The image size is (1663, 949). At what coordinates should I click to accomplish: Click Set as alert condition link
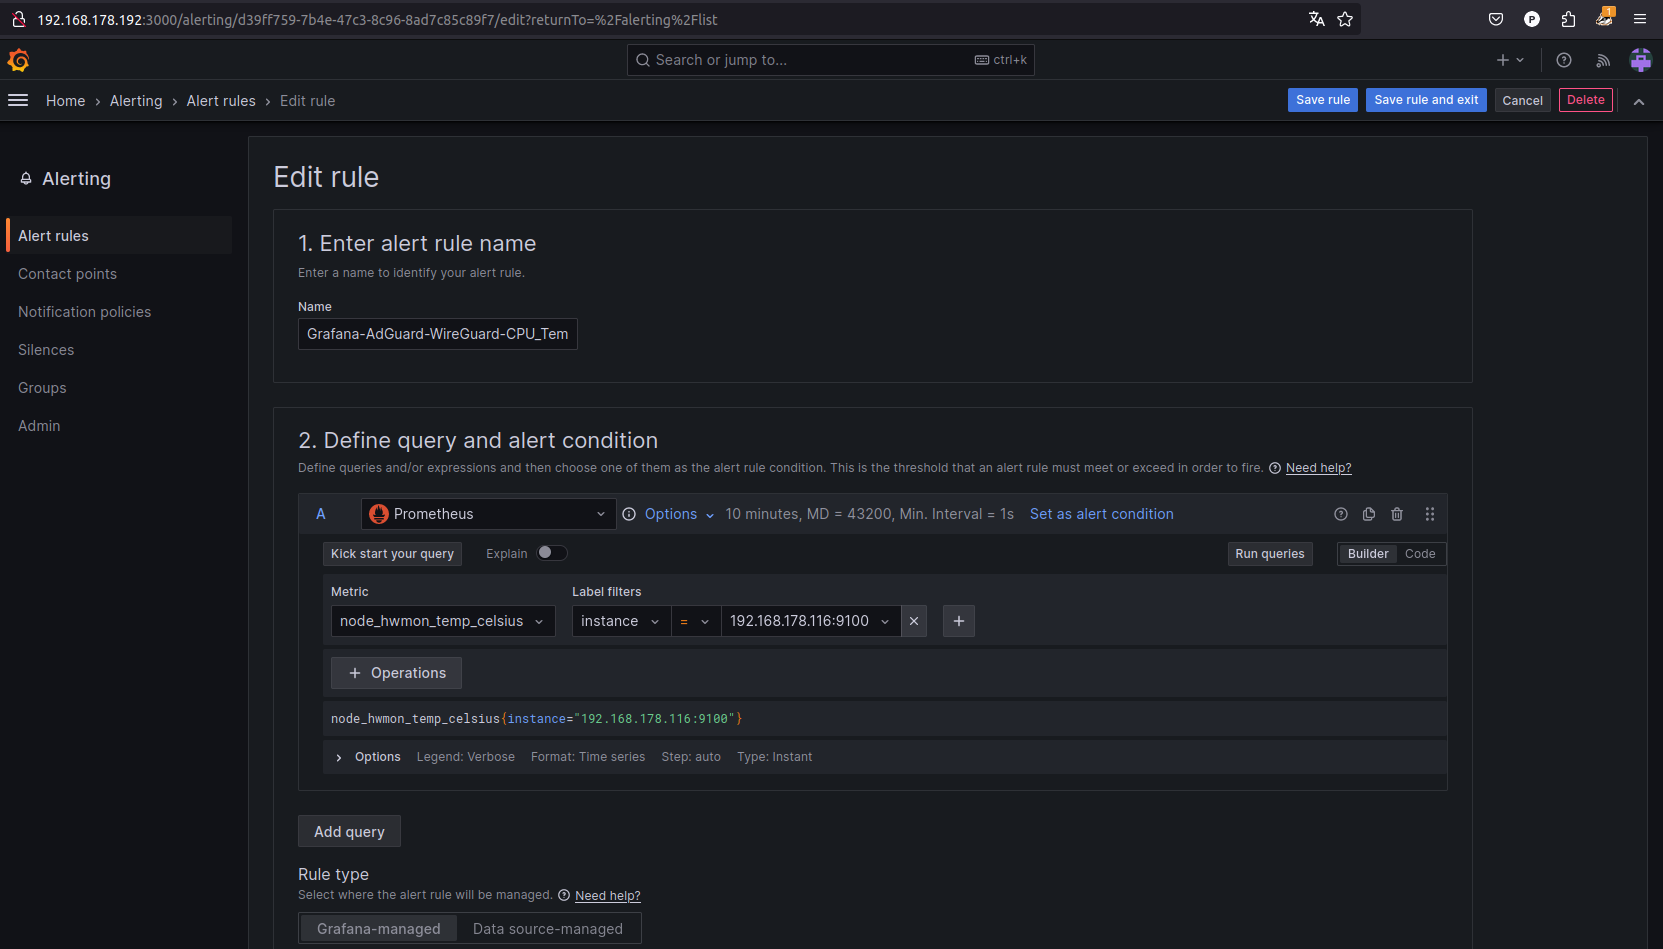pos(1101,514)
